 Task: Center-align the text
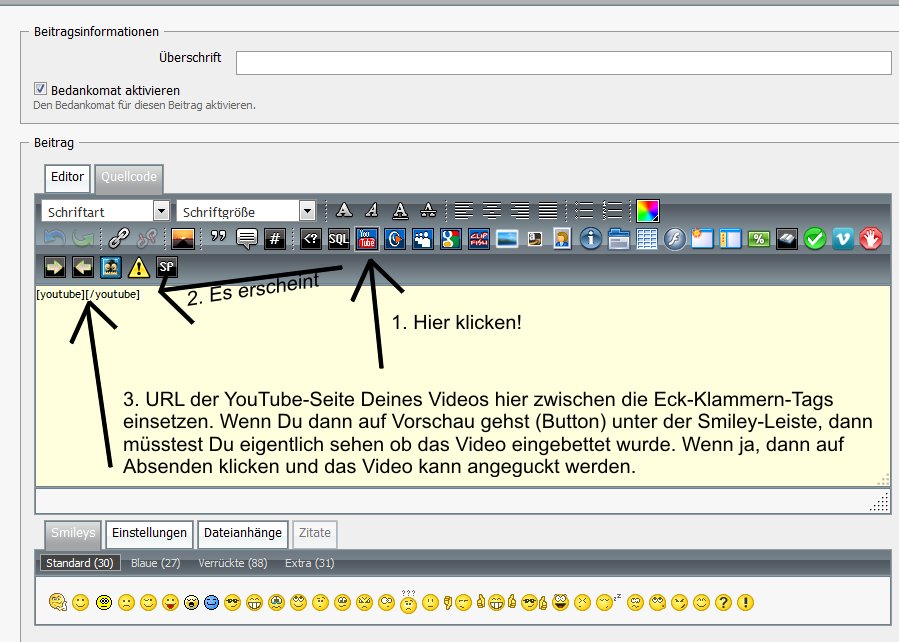pyautogui.click(x=492, y=210)
